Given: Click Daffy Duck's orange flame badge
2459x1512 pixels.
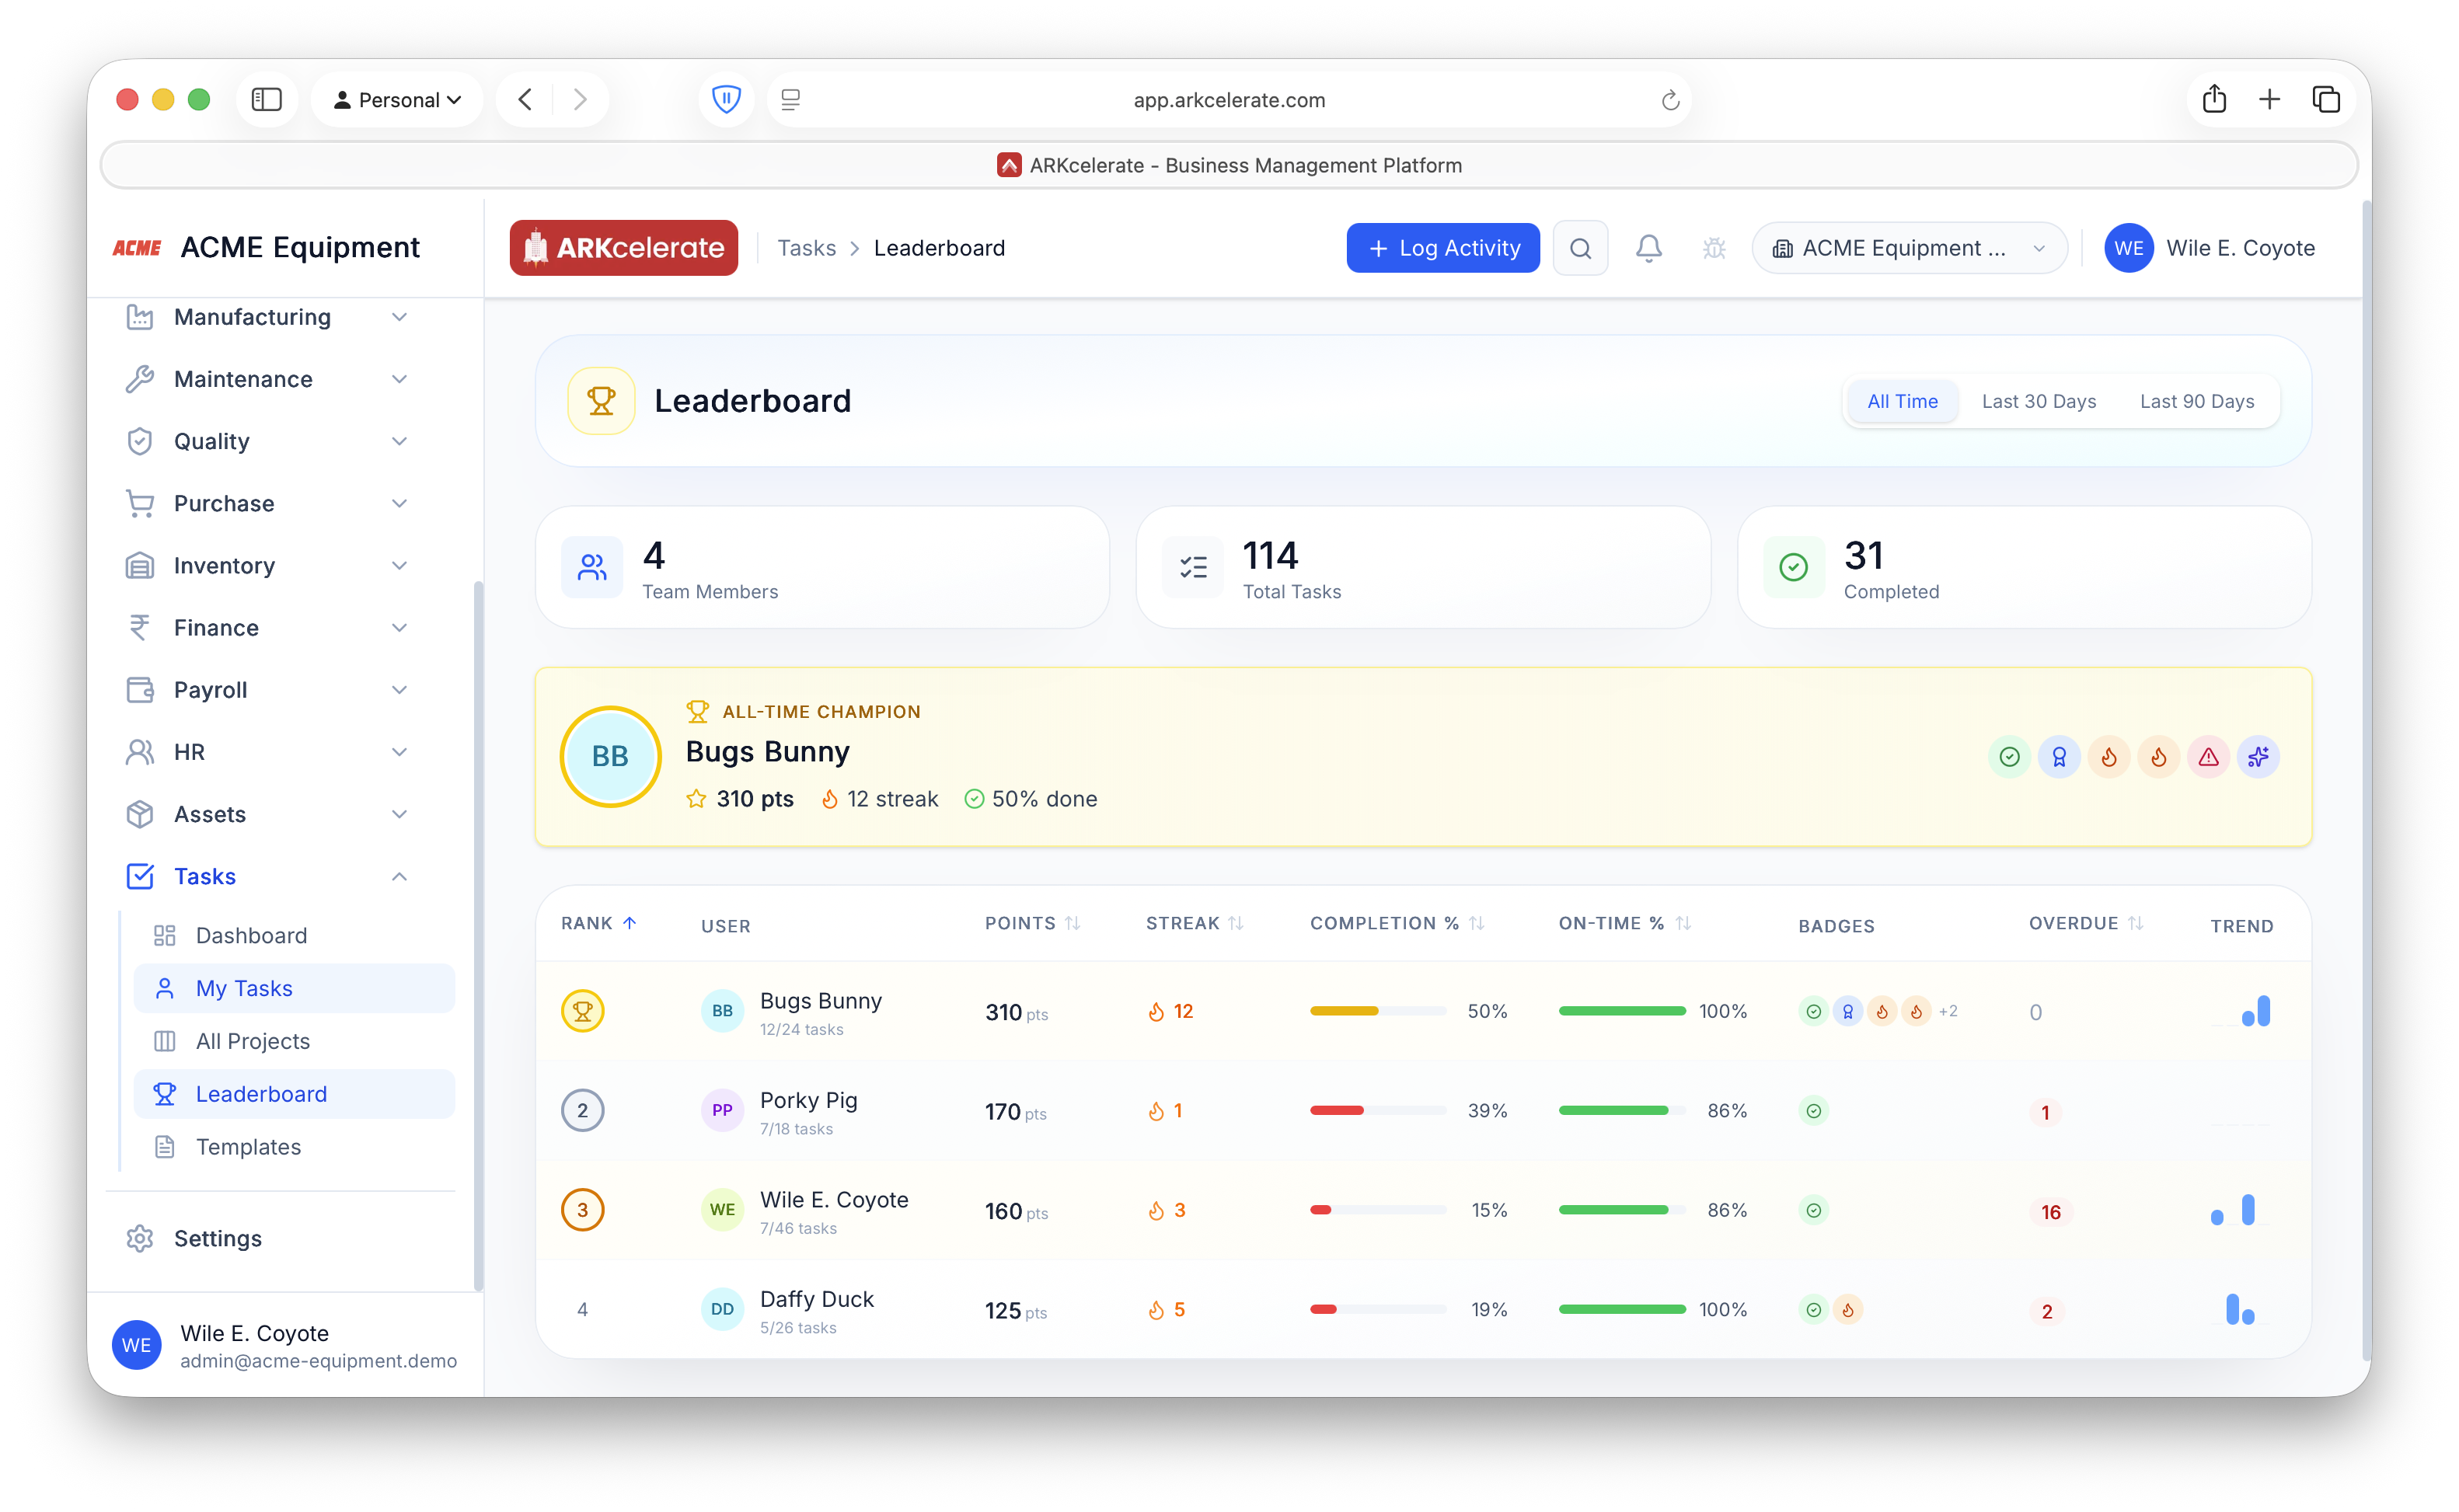Looking at the screenshot, I should (x=1847, y=1309).
